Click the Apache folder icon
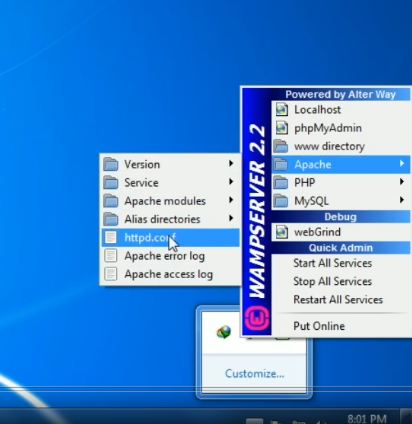The height and width of the screenshot is (424, 412). (281, 164)
